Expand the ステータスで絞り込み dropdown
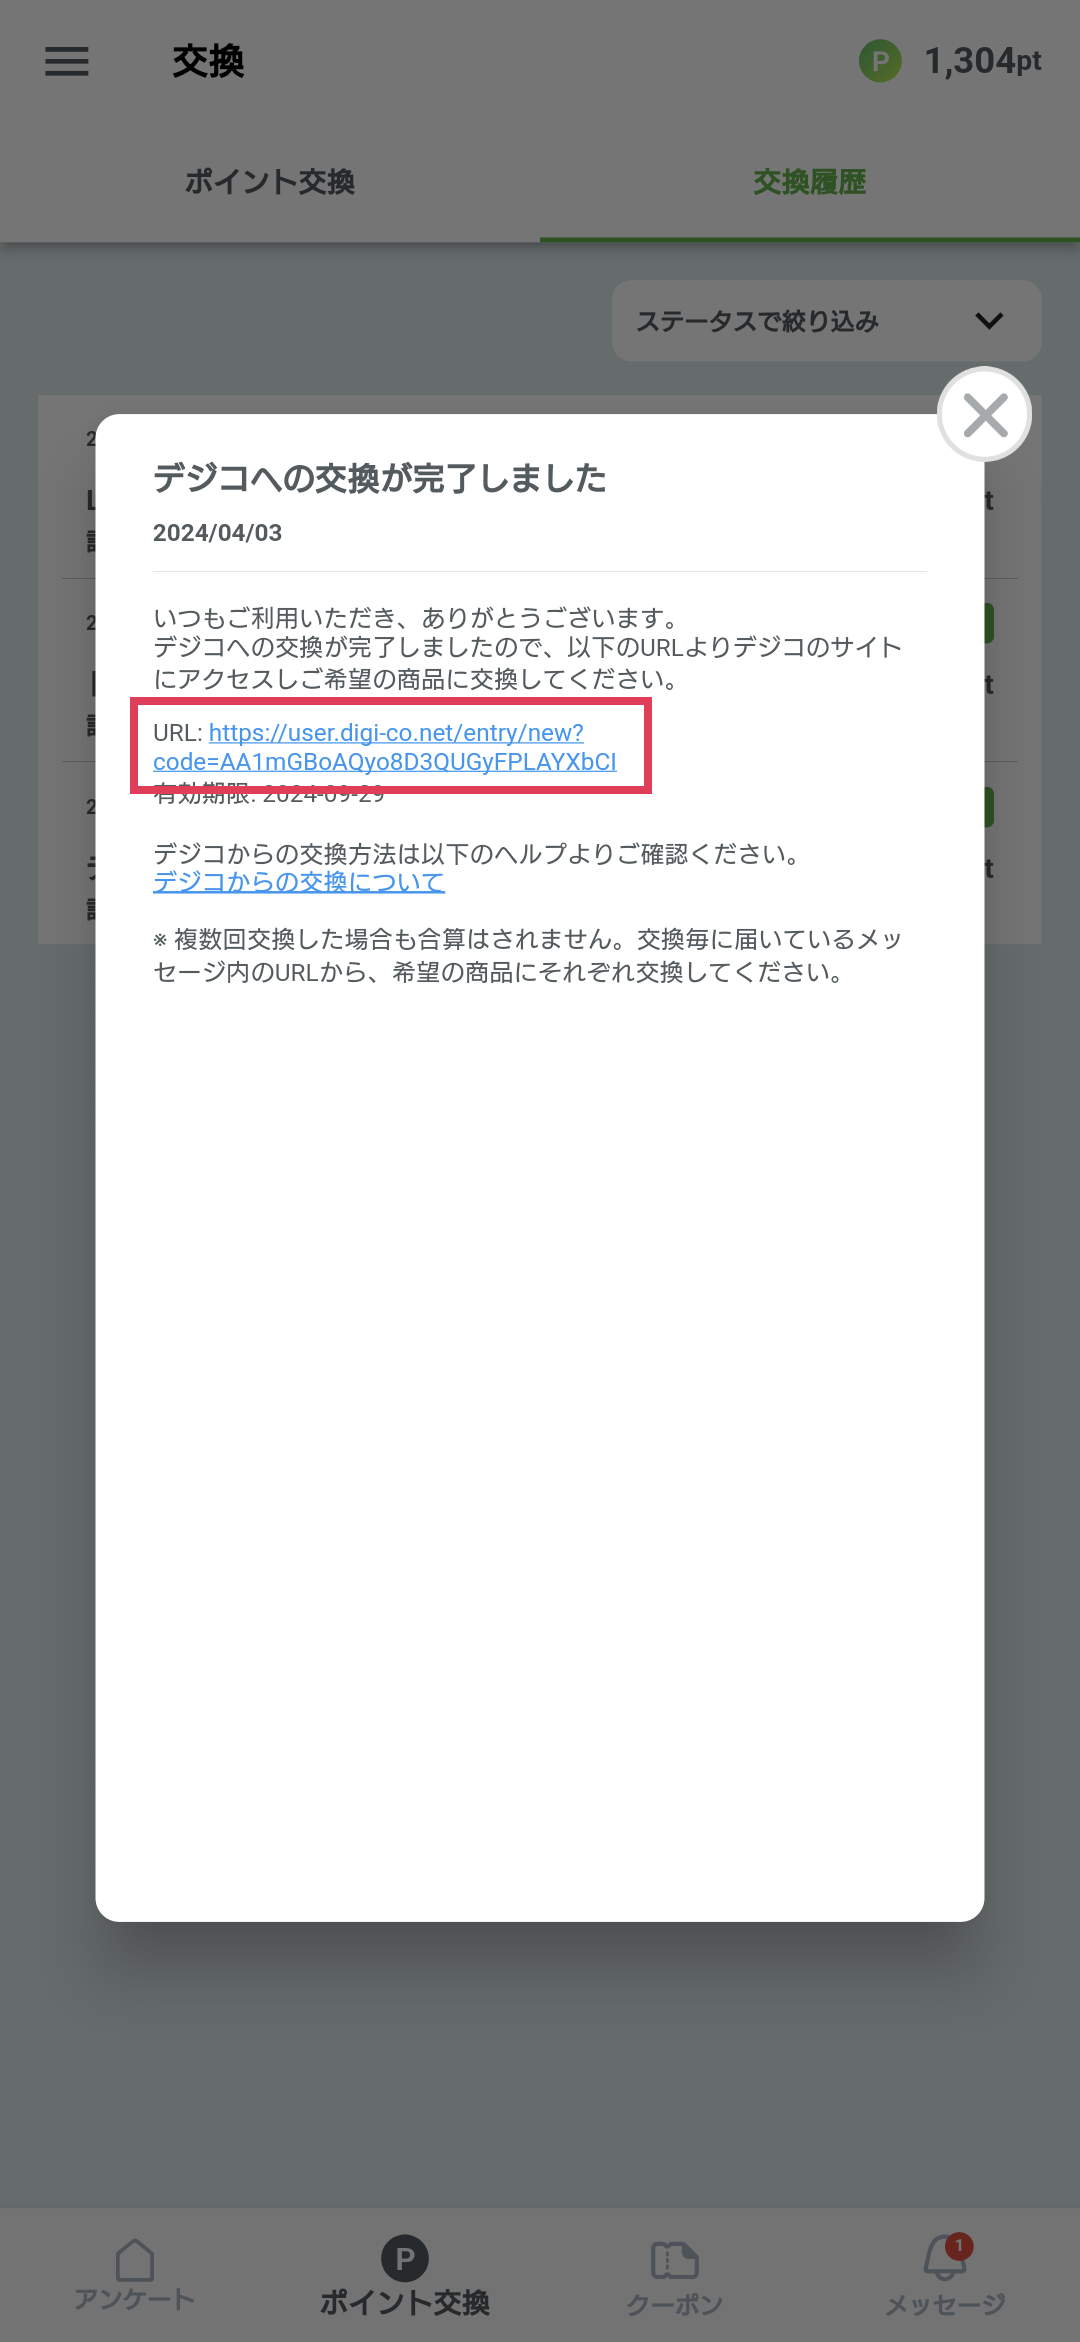This screenshot has height=2342, width=1080. pos(827,321)
